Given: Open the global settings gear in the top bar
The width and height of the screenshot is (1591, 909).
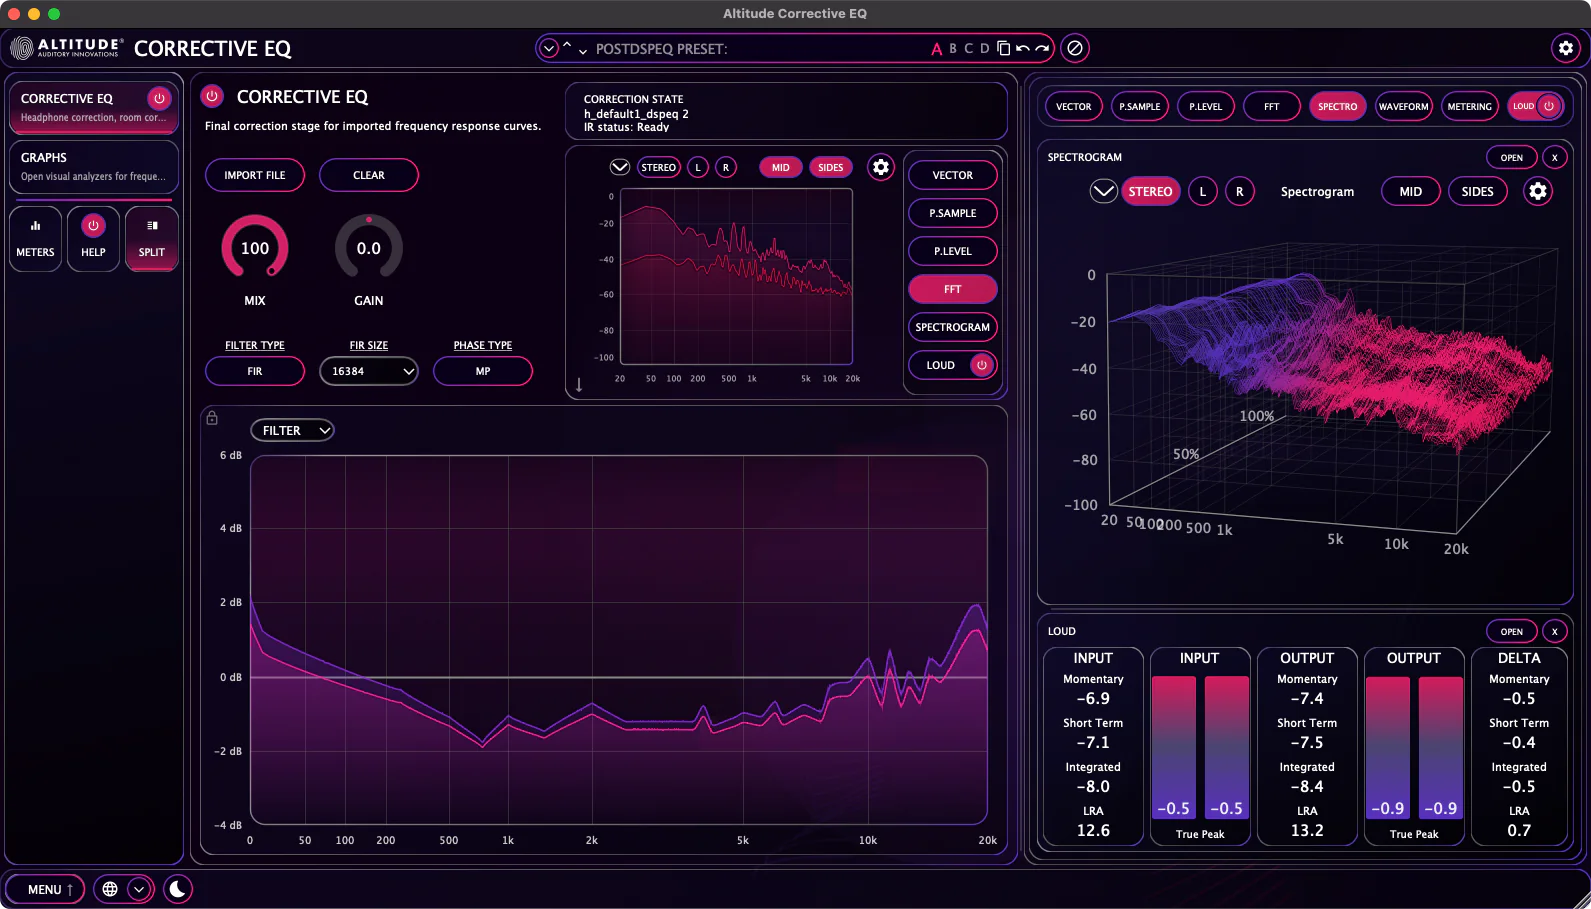Looking at the screenshot, I should [1566, 48].
